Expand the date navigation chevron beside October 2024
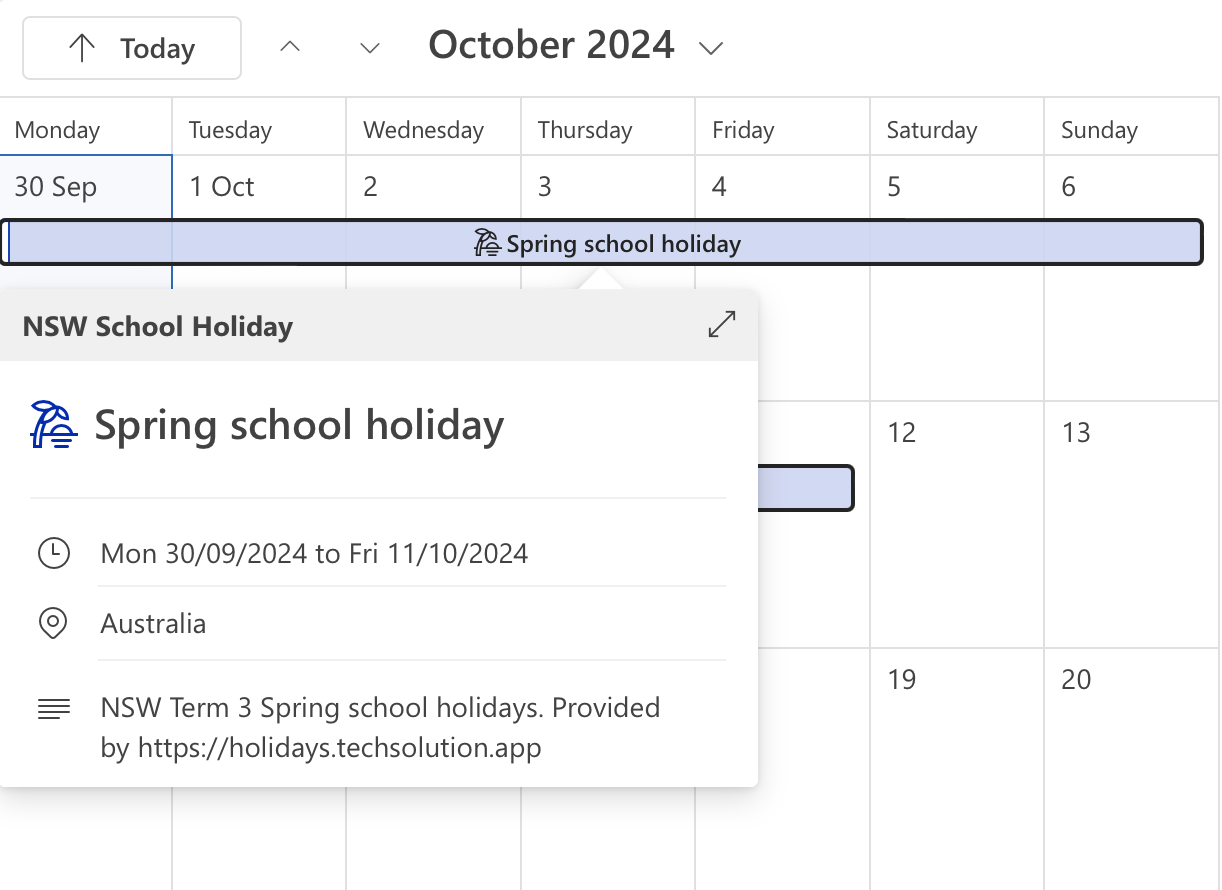This screenshot has width=1222, height=890. tap(710, 47)
